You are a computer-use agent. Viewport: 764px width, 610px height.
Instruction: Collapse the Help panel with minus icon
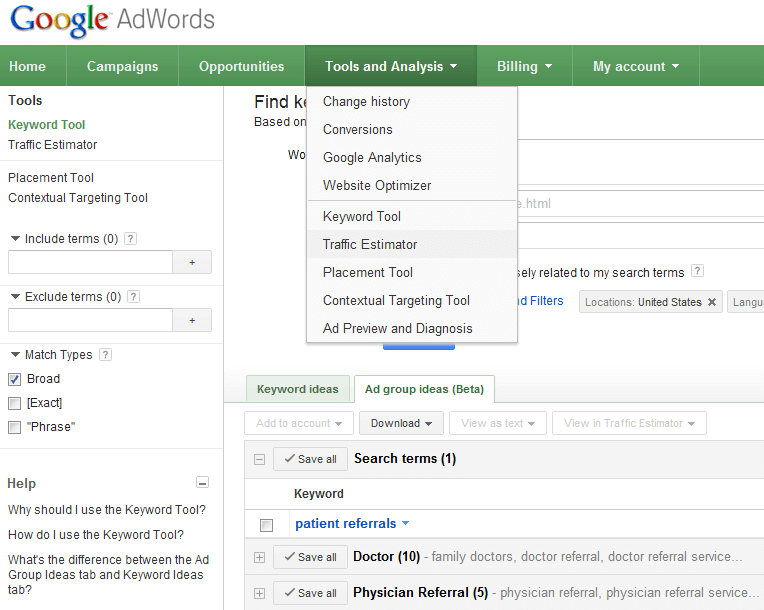click(x=202, y=482)
